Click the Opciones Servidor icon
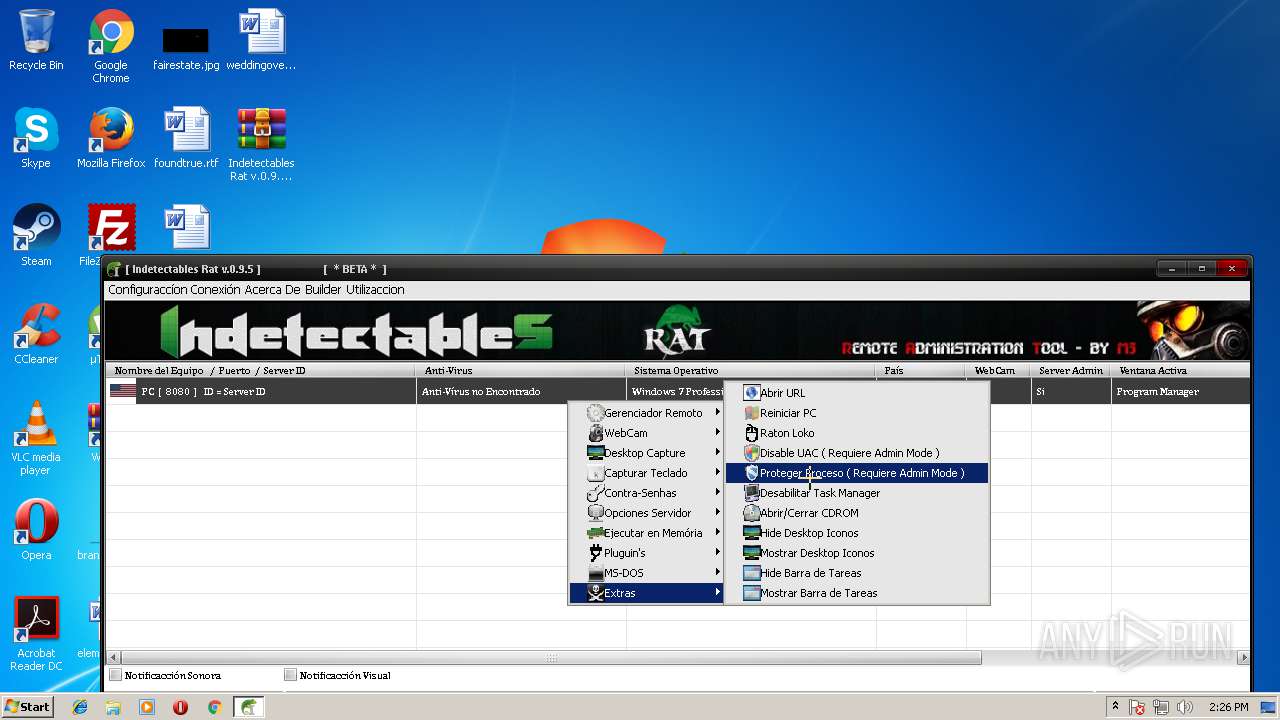Image resolution: width=1280 pixels, height=720 pixels. 595,513
